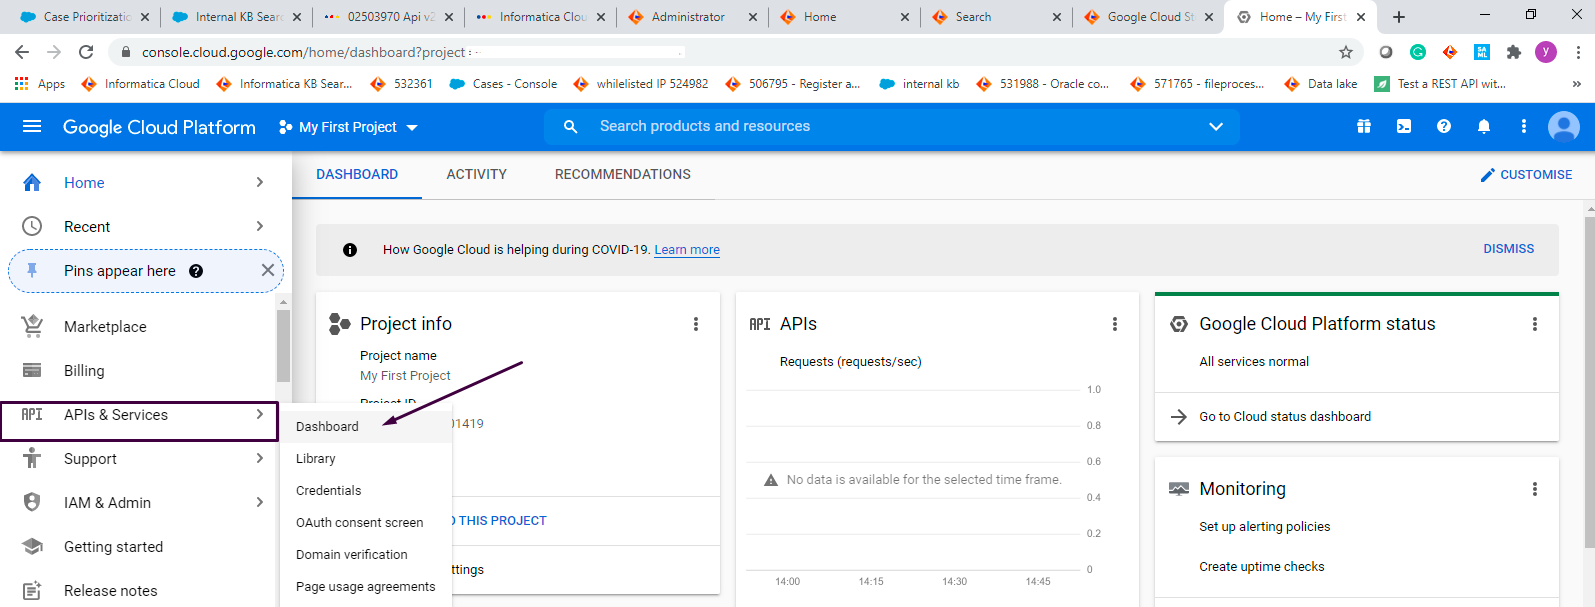Open a new browser tab

point(1399,17)
